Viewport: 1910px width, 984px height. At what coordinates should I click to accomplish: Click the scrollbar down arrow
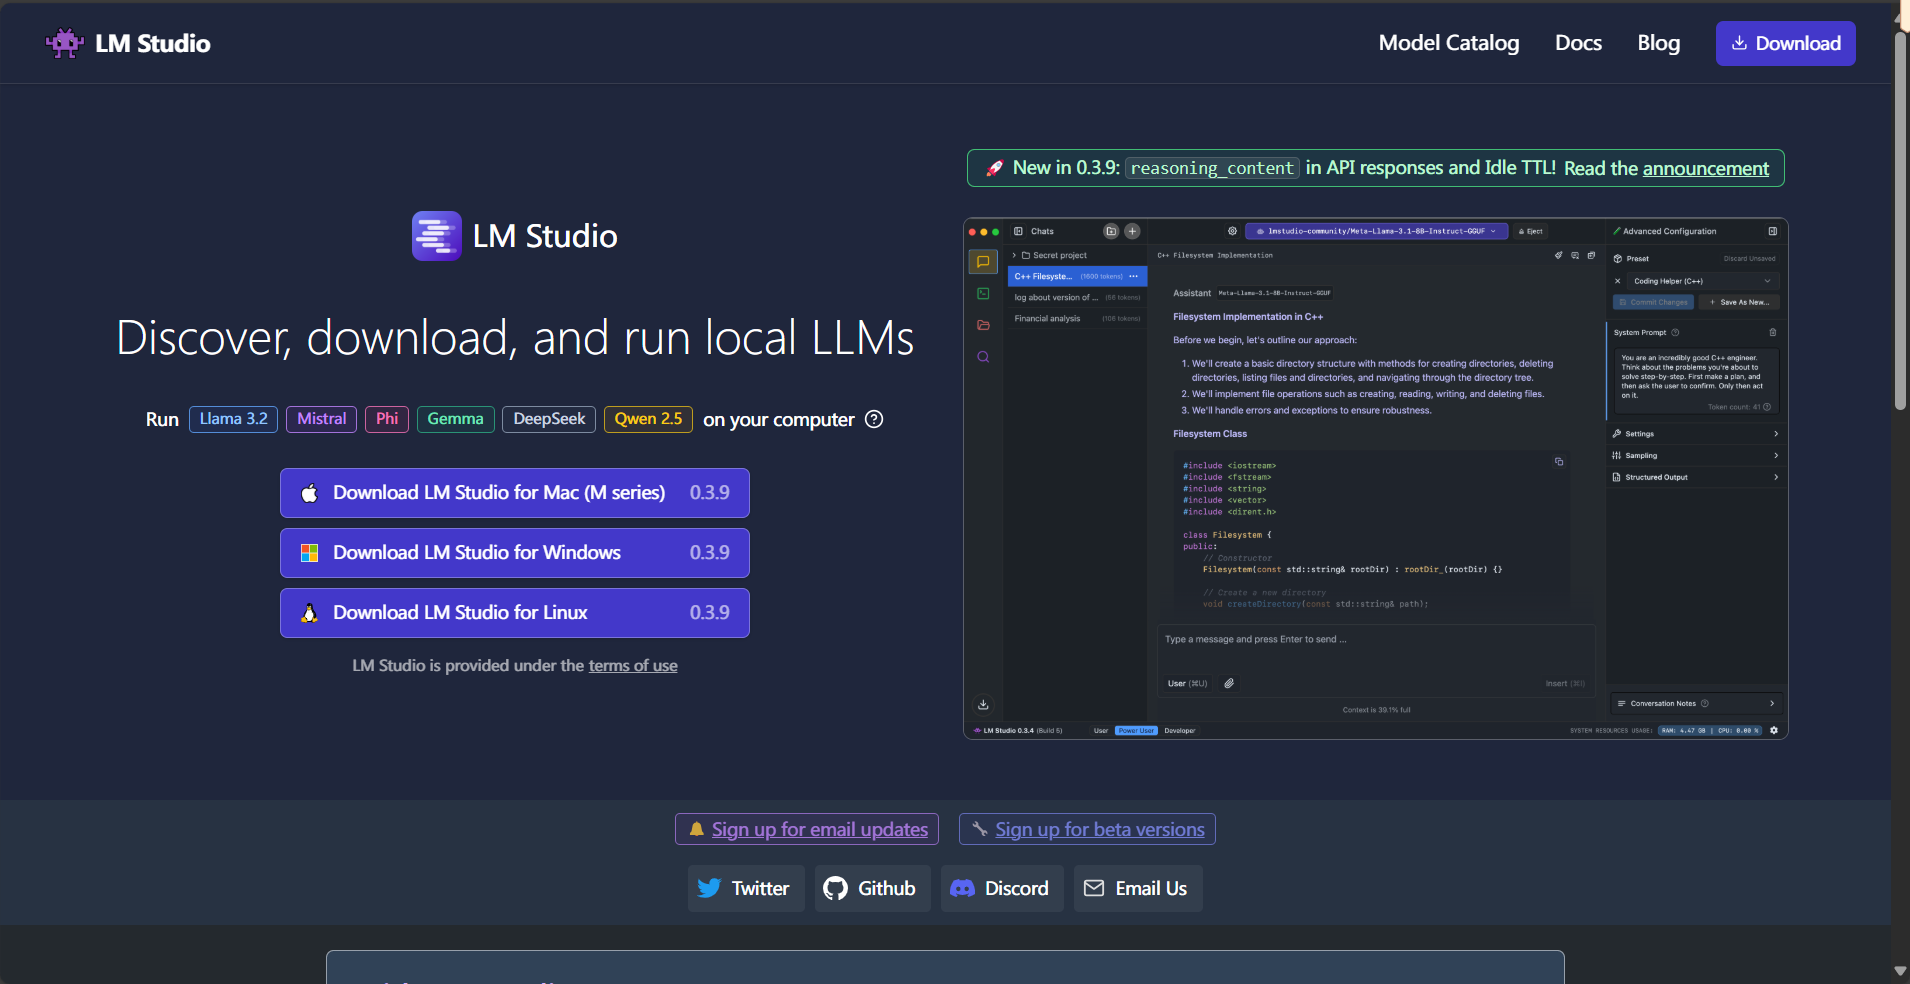click(x=1900, y=971)
